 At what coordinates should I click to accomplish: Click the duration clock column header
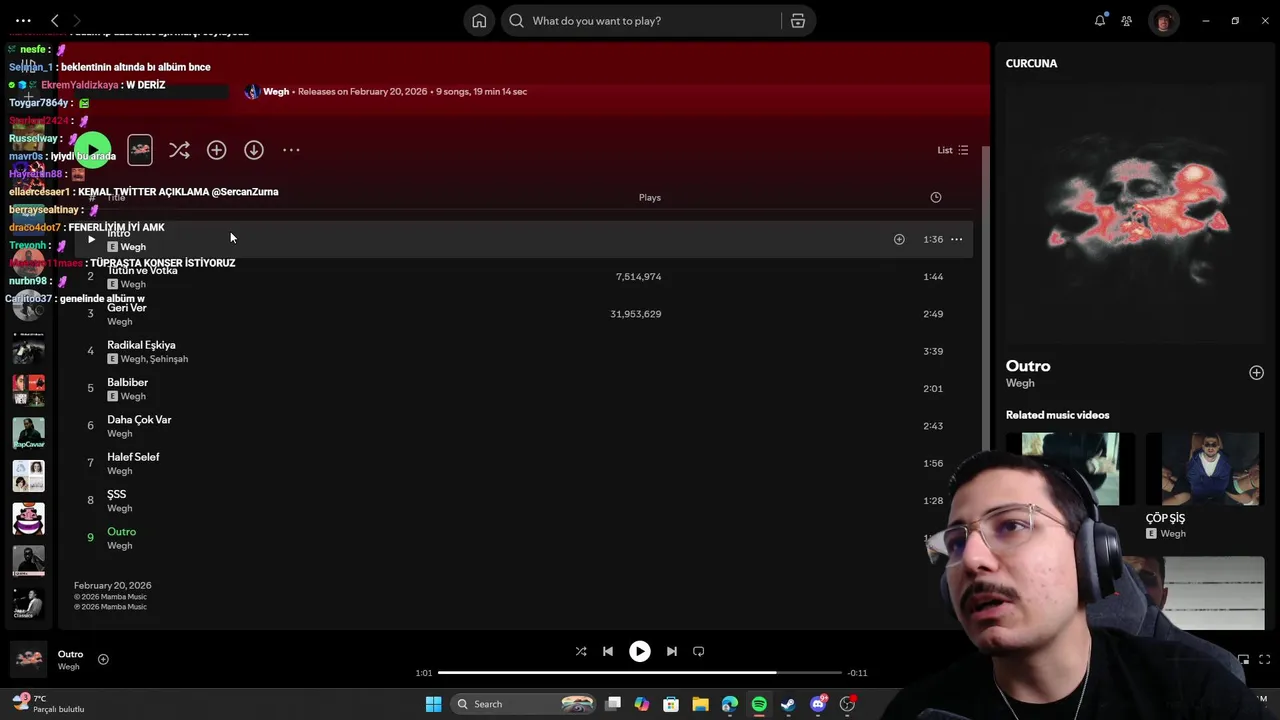point(936,197)
